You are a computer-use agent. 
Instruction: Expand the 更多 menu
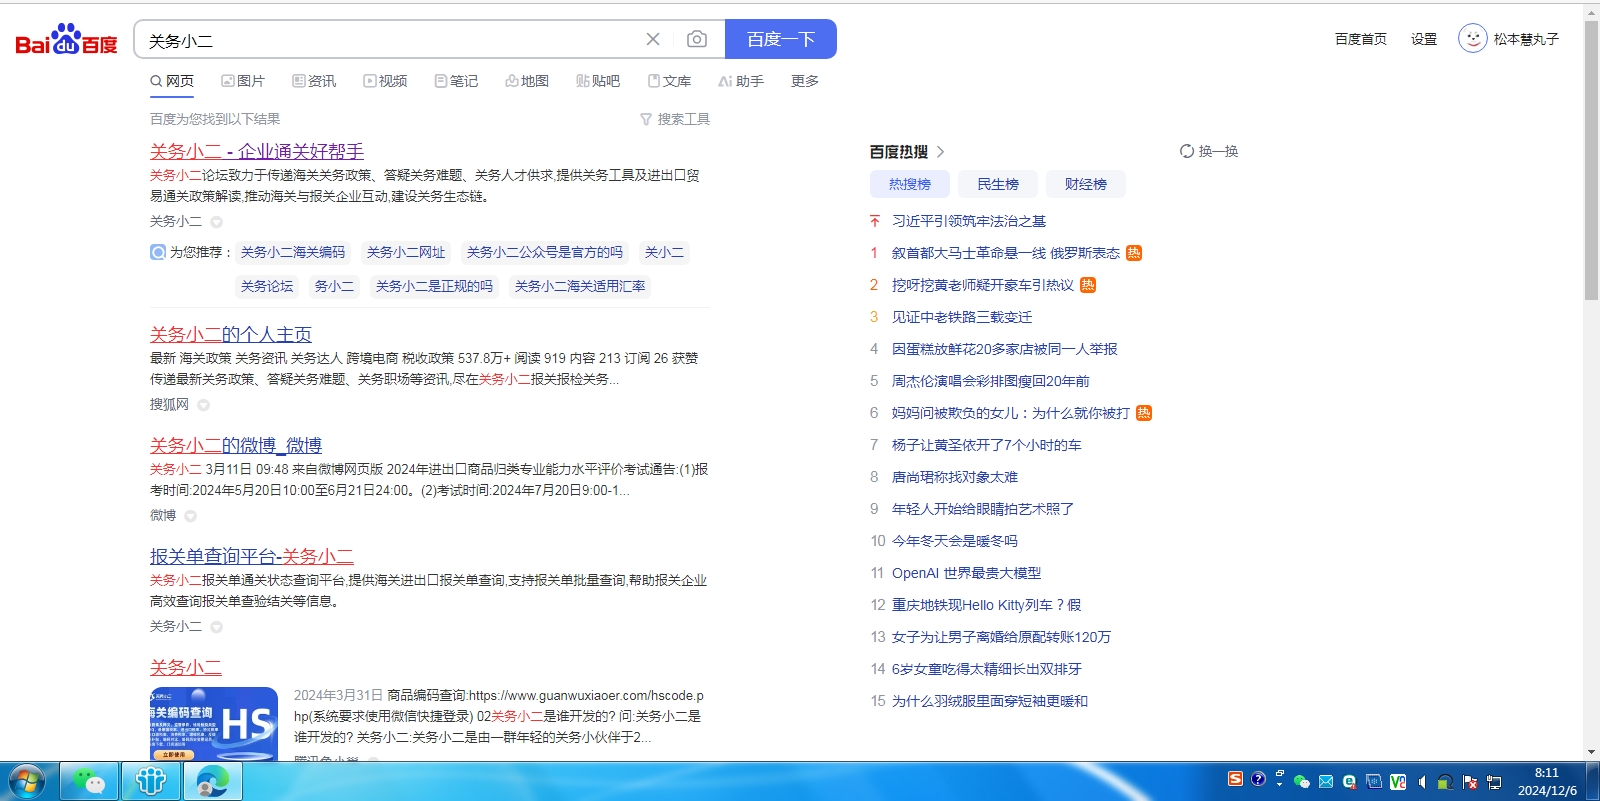pos(805,81)
